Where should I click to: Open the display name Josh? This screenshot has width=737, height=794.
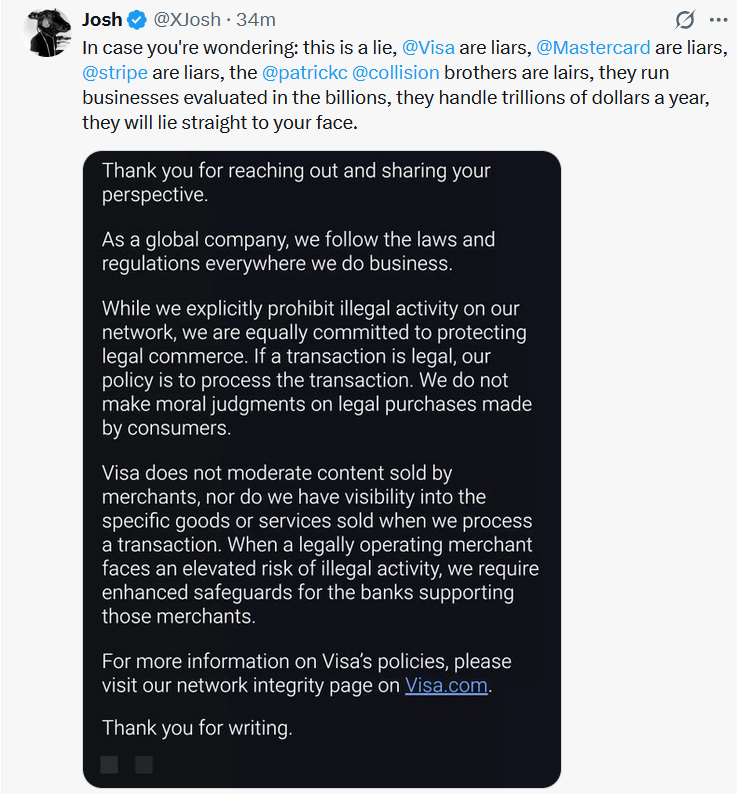point(102,20)
